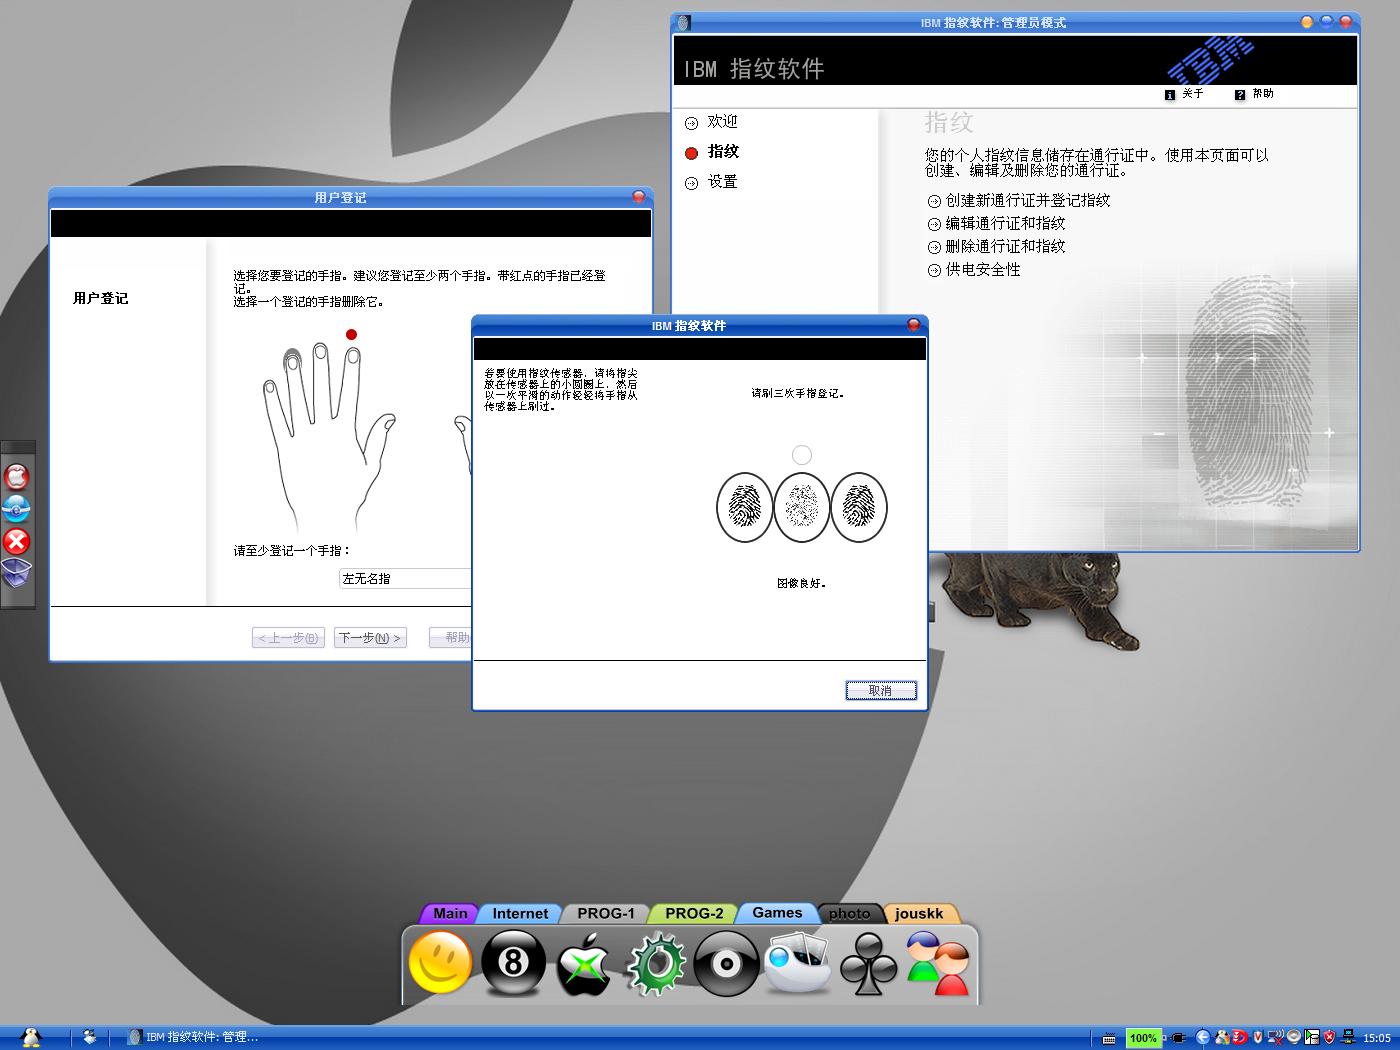Open the yellow smiley icon in the dock

click(440, 963)
